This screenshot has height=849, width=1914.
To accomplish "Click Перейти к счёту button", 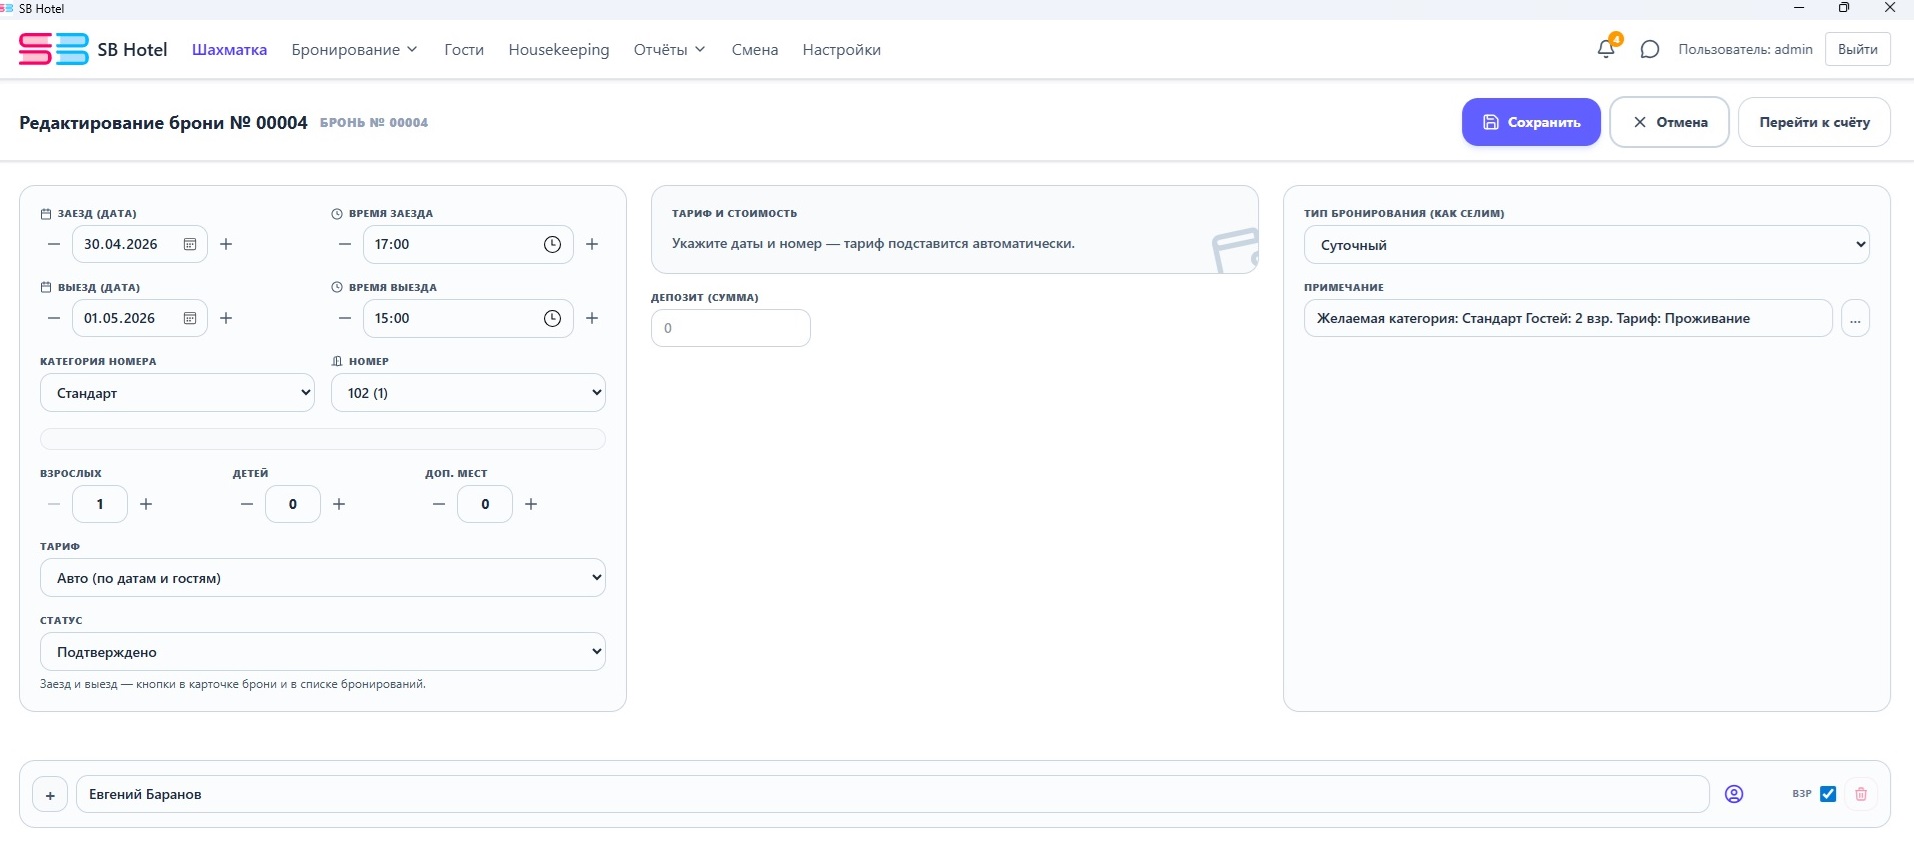I will pos(1814,122).
